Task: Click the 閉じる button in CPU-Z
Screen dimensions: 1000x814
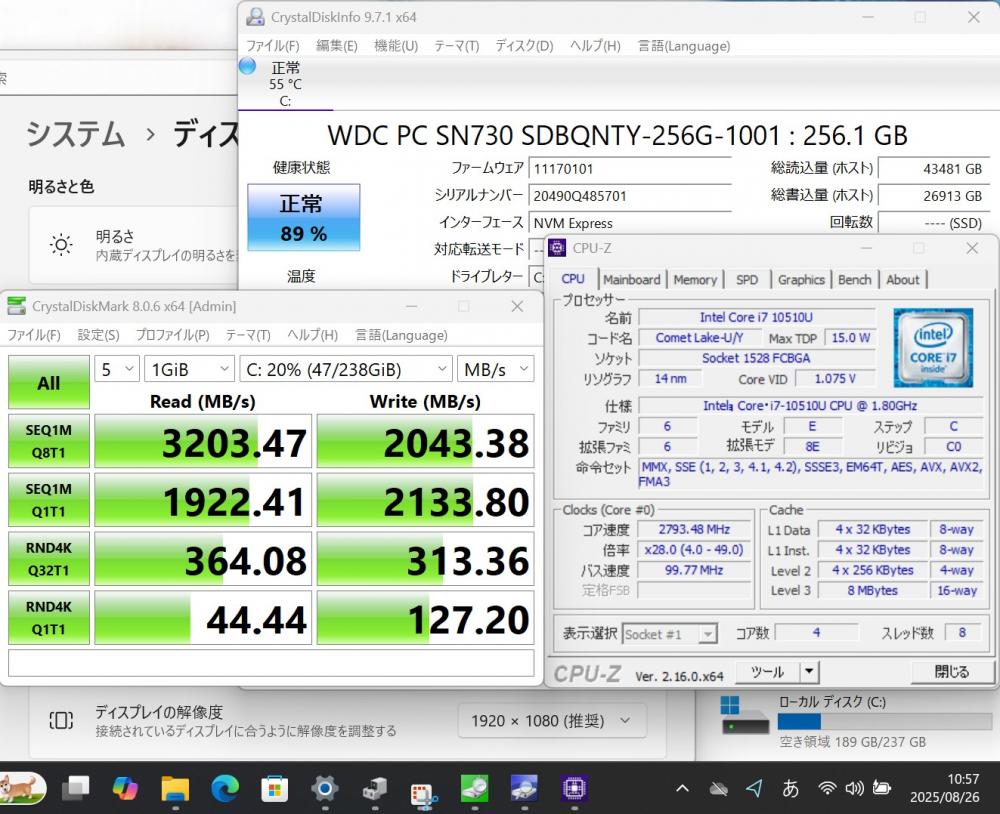Action: pyautogui.click(x=952, y=671)
